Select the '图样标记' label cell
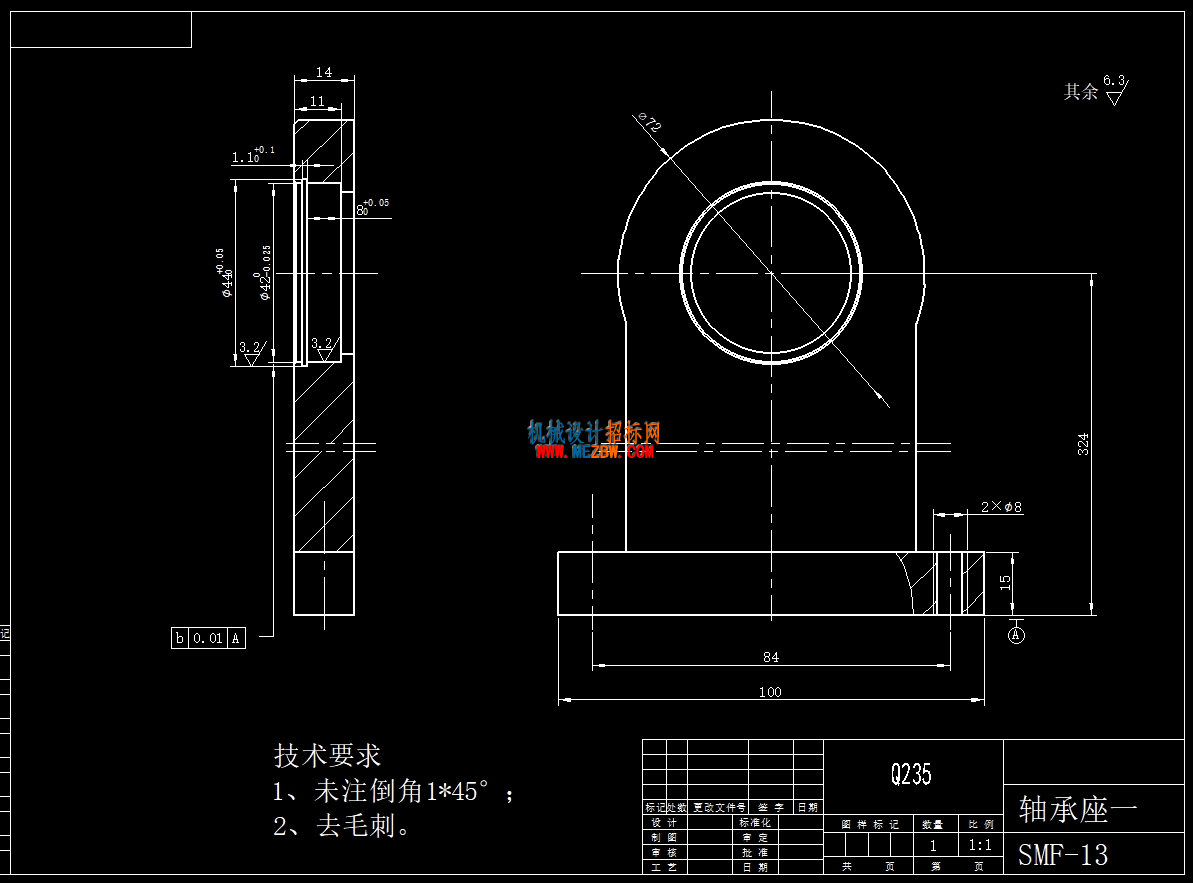The height and width of the screenshot is (883, 1193). (x=870, y=824)
